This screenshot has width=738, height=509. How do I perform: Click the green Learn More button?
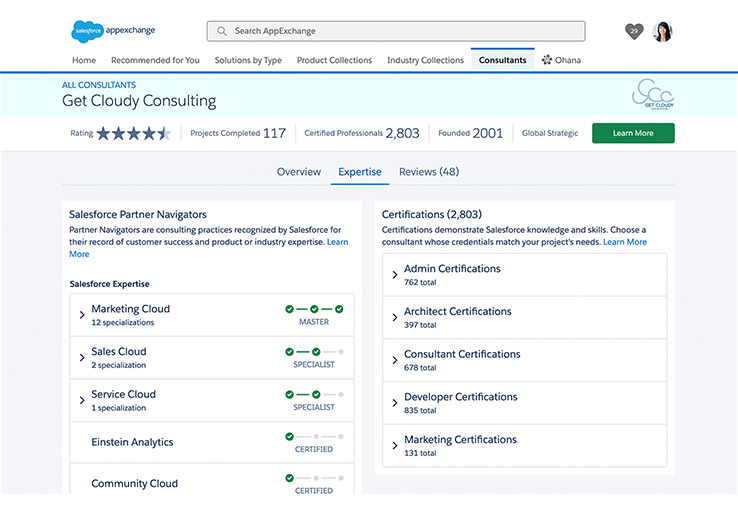click(633, 133)
